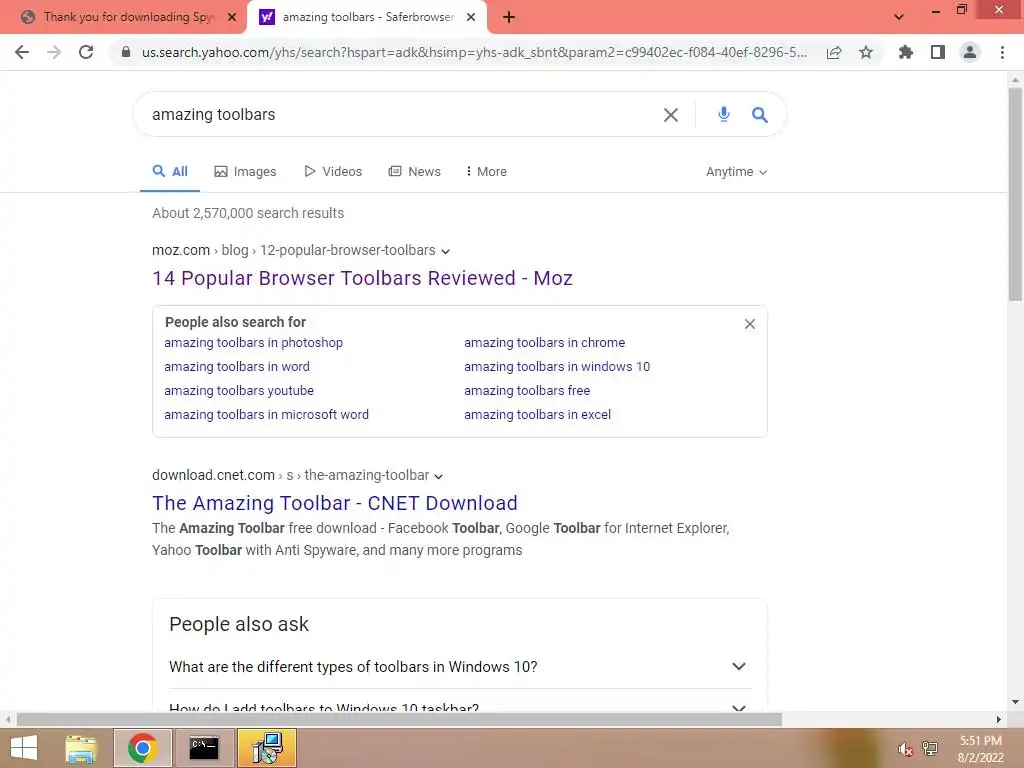Open the Chrome three-dot menu
The image size is (1024, 768).
click(1002, 52)
